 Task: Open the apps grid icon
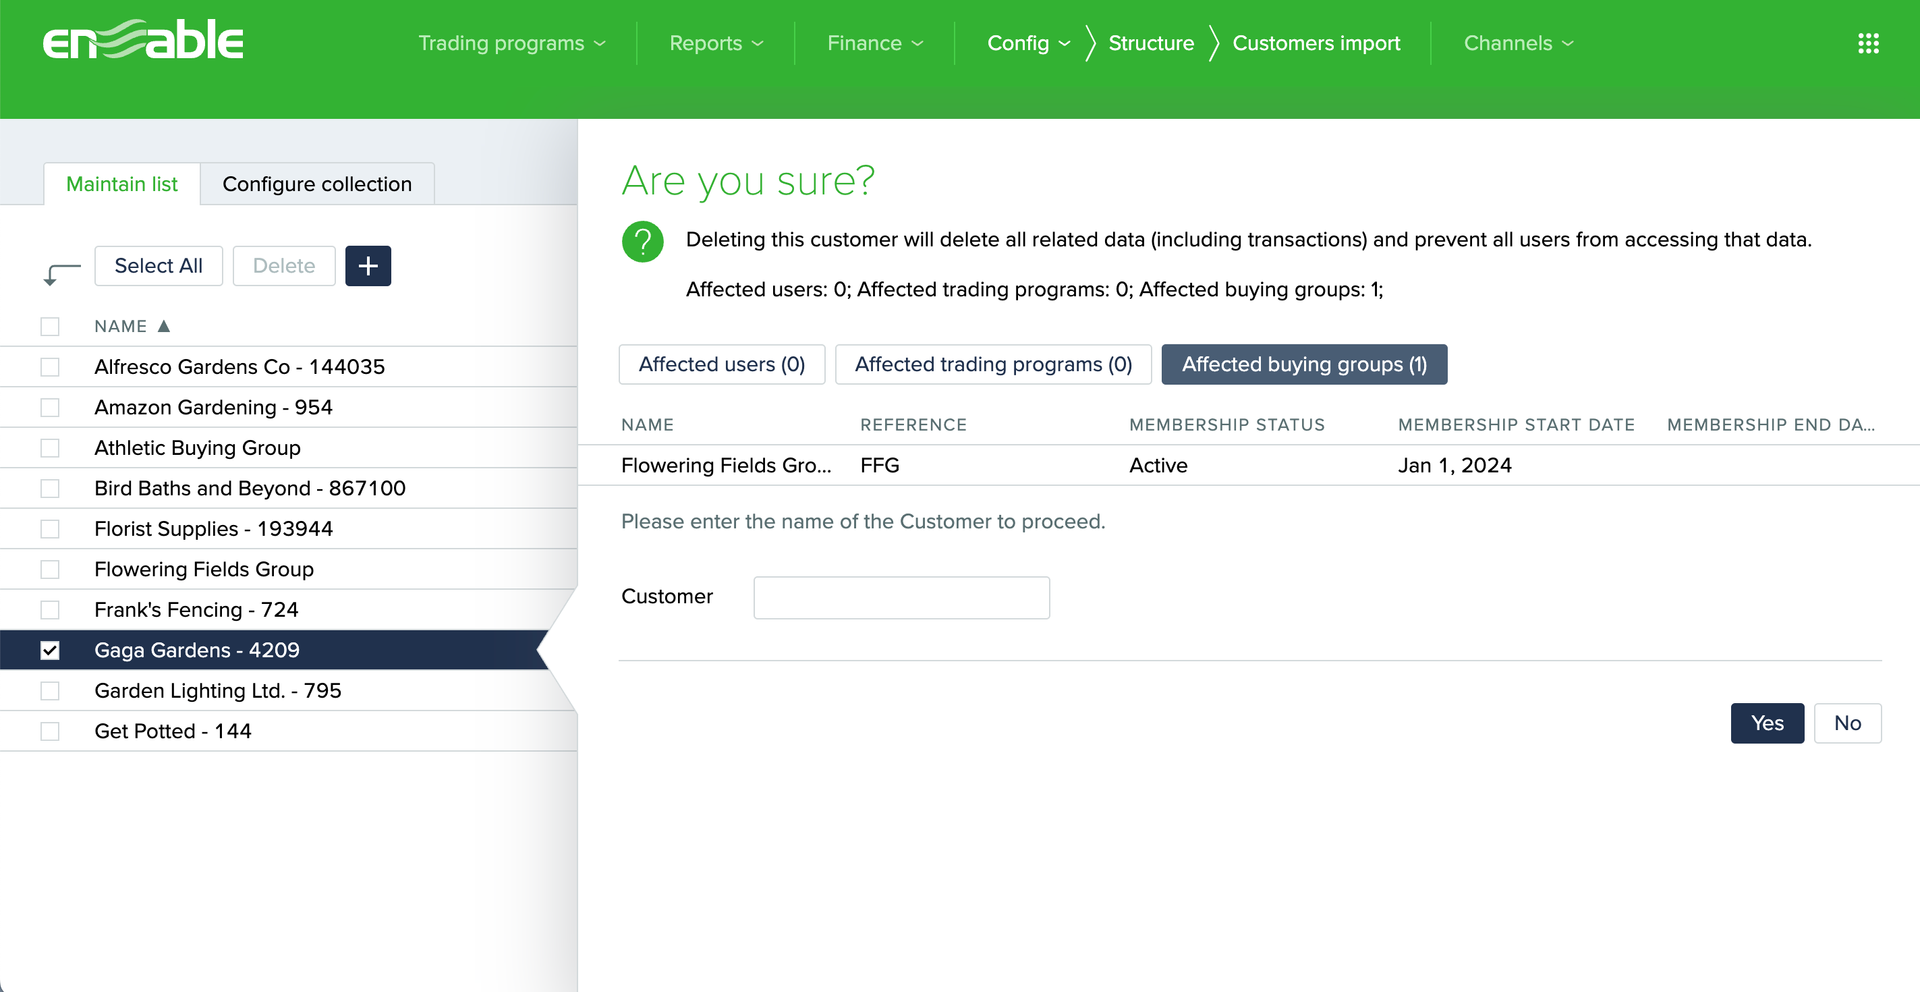1868,43
